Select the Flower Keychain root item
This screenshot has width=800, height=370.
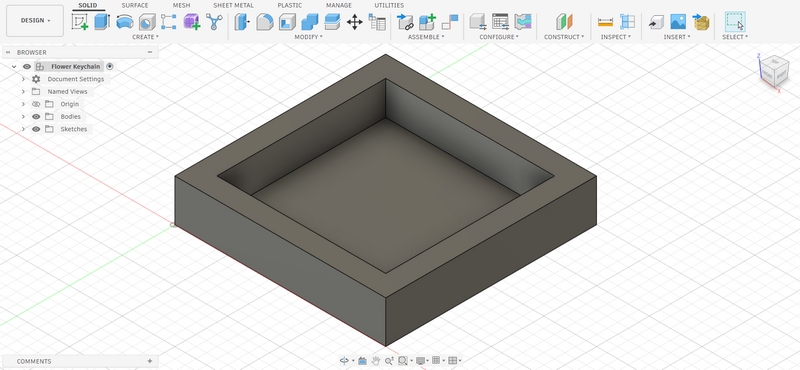(x=76, y=67)
